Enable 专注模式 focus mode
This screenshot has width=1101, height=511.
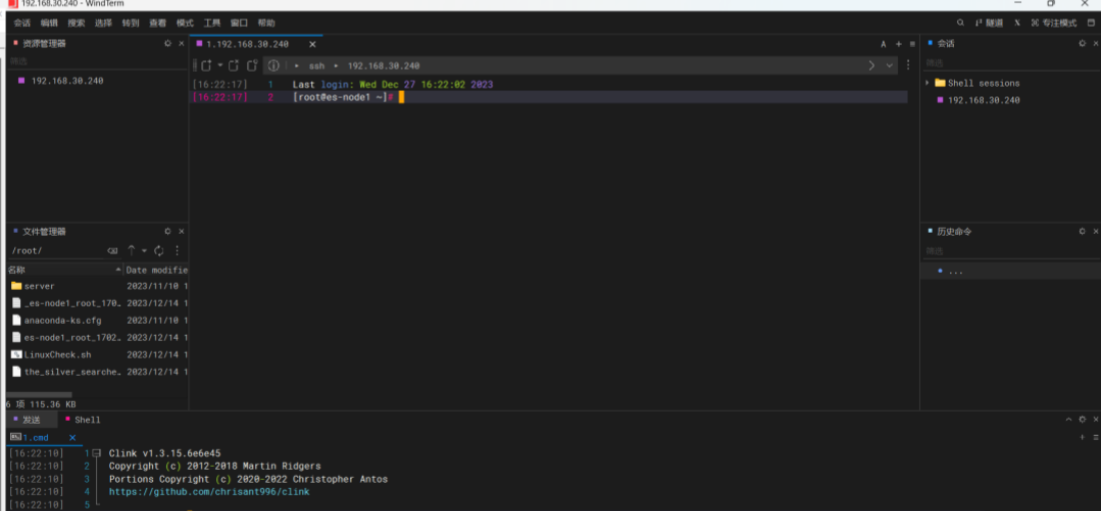pos(1053,23)
